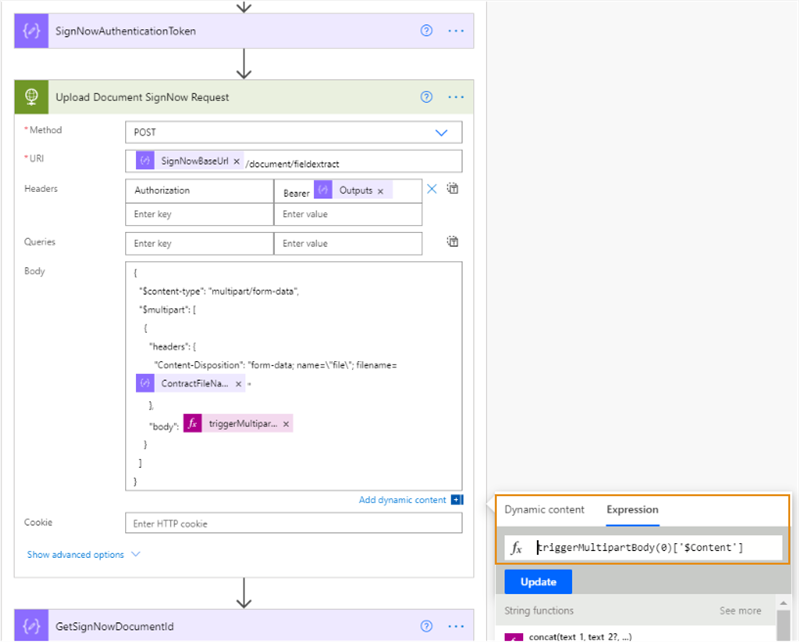
Task: Open ellipsis menu on SignNowAuthenticationToken step
Action: click(x=457, y=31)
